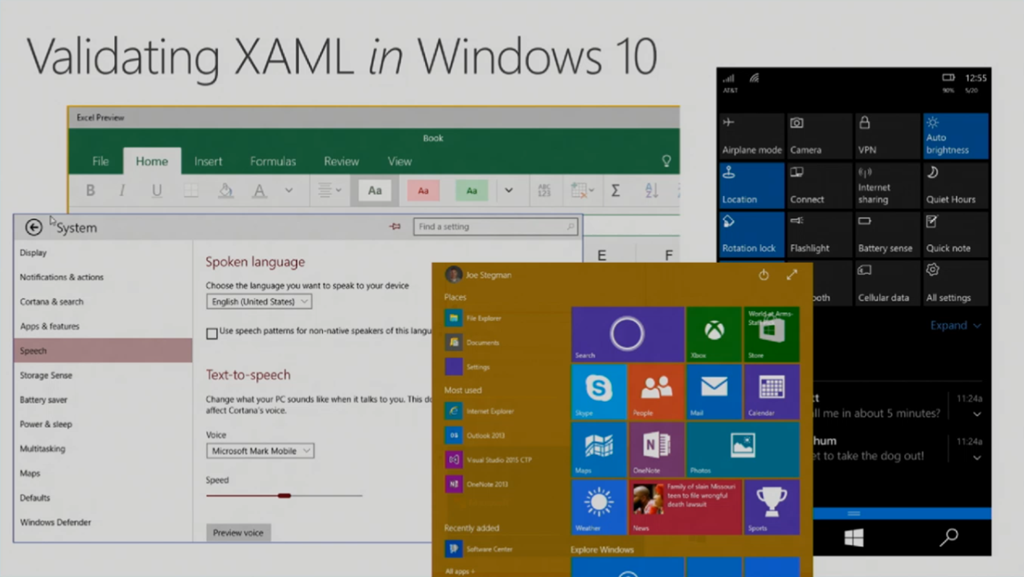
Task: Click the number format icon in Excel
Action: (544, 191)
